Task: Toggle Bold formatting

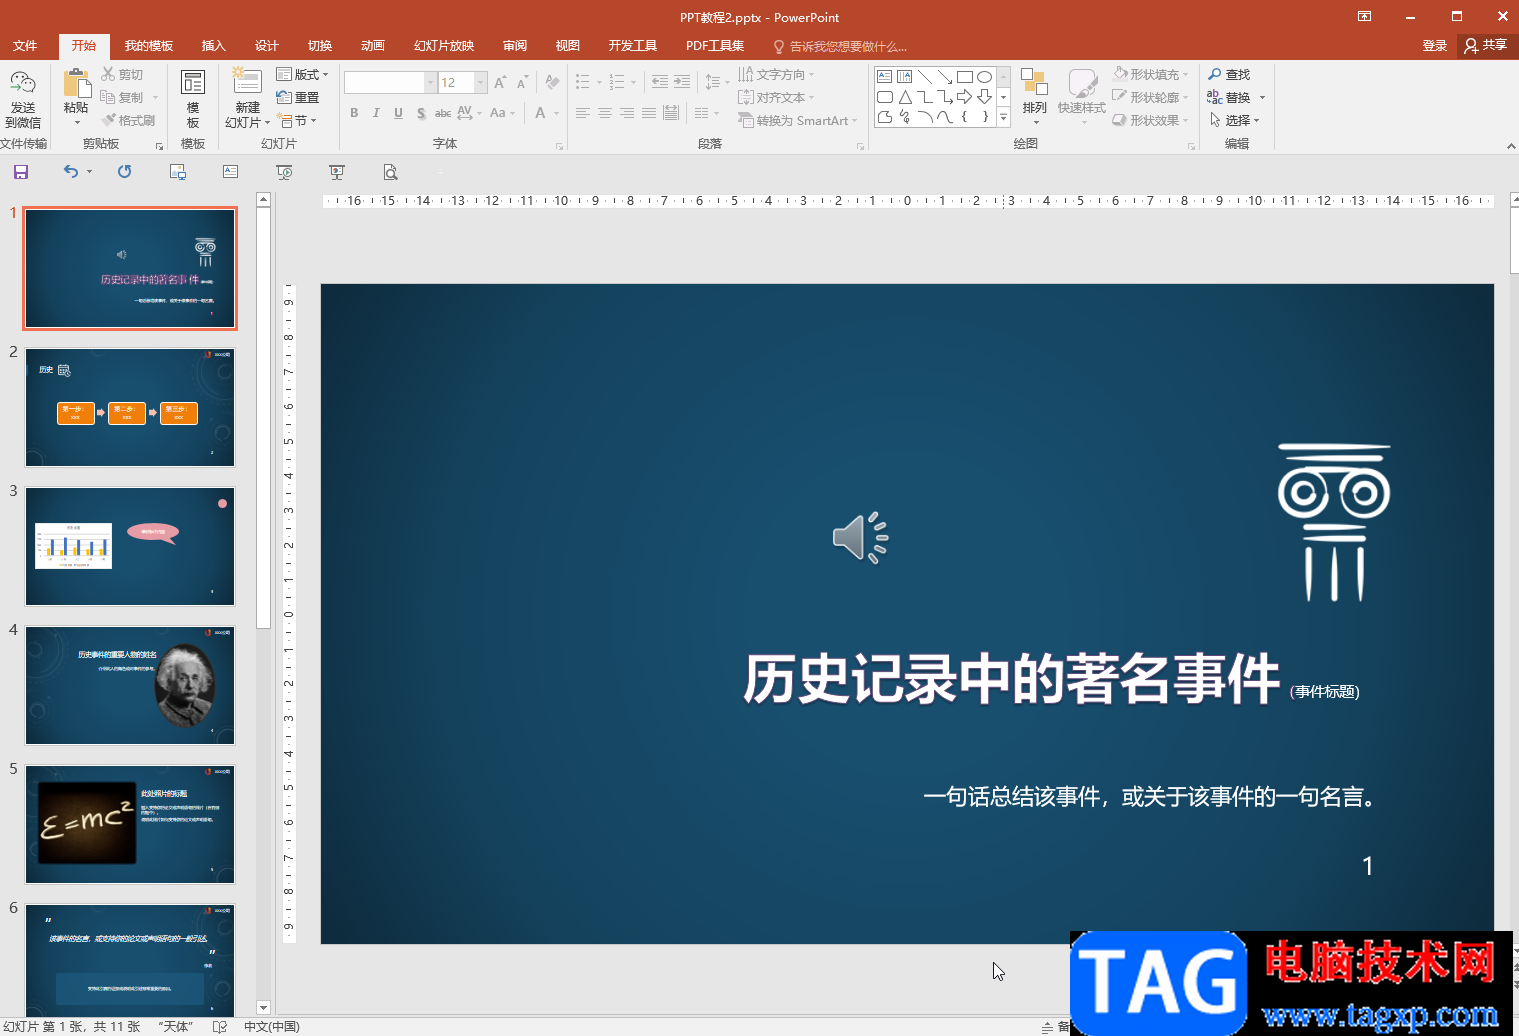Action: click(354, 113)
